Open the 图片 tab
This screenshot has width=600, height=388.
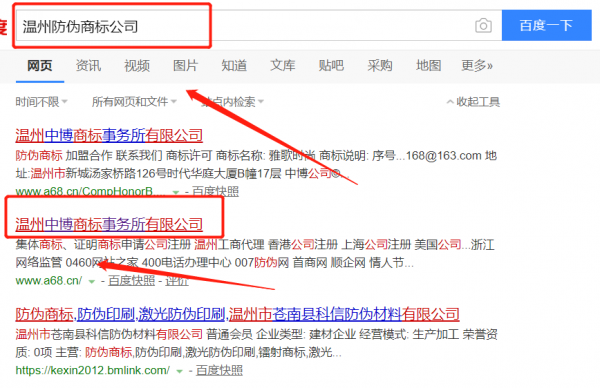coord(186,65)
